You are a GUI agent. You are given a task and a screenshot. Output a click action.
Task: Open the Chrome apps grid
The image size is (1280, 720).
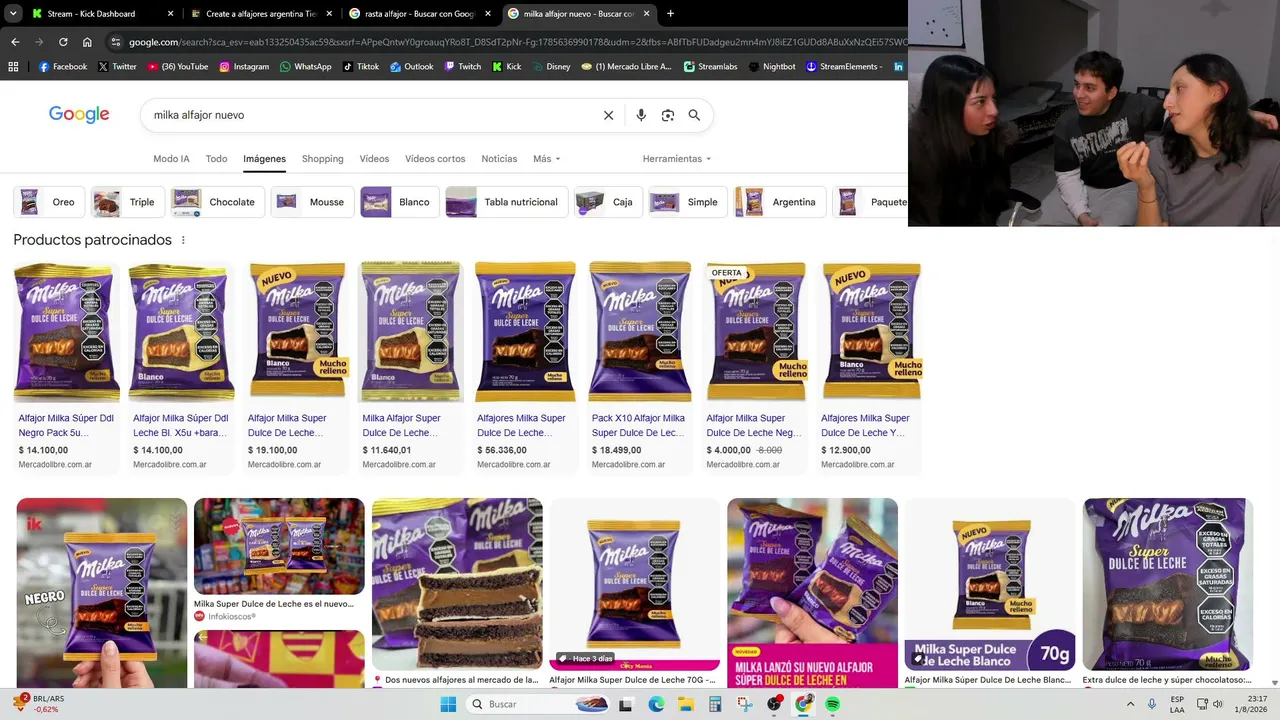[x=13, y=67]
